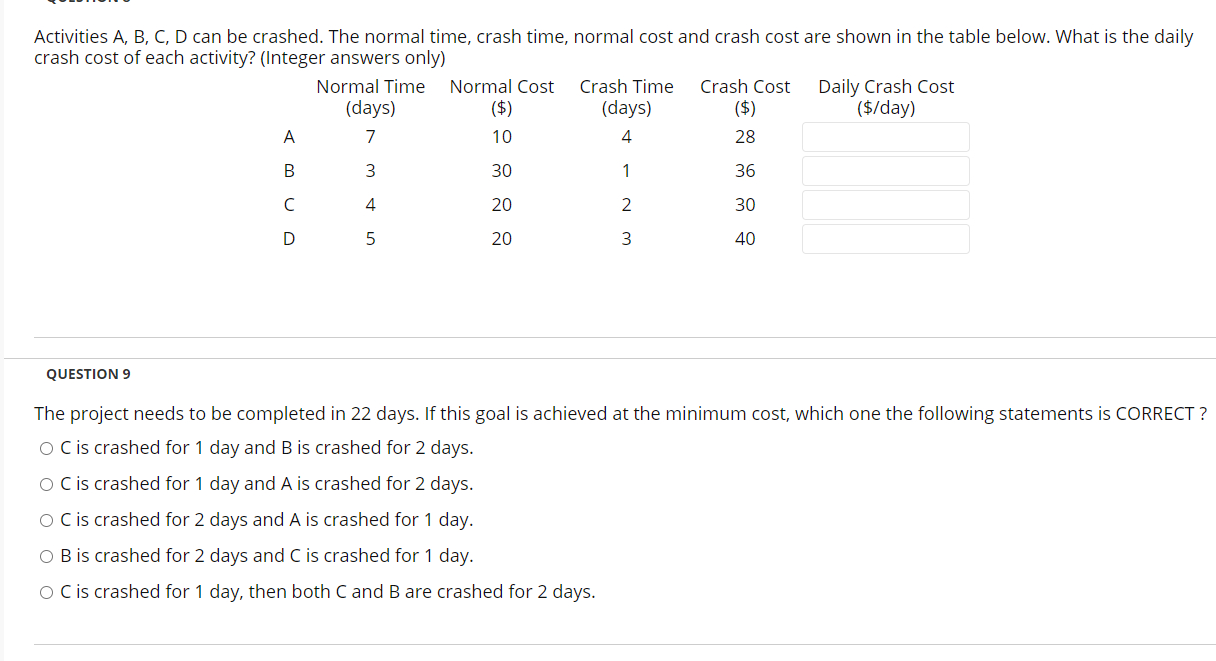Click the daily crash cost field for activity B
The image size is (1216, 661).
coord(885,170)
